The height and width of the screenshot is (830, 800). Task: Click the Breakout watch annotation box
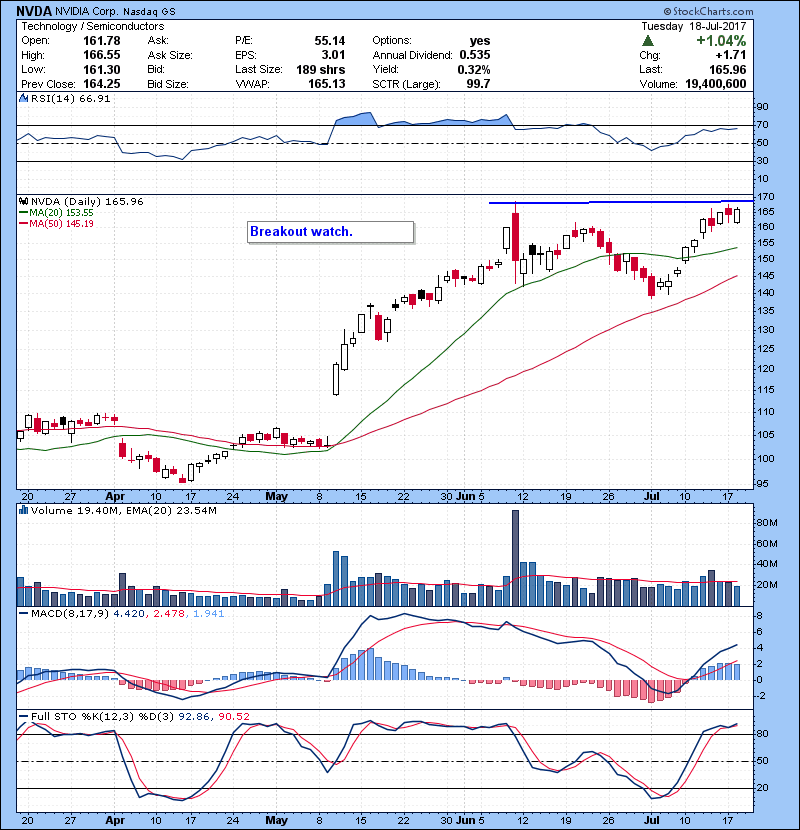(330, 232)
